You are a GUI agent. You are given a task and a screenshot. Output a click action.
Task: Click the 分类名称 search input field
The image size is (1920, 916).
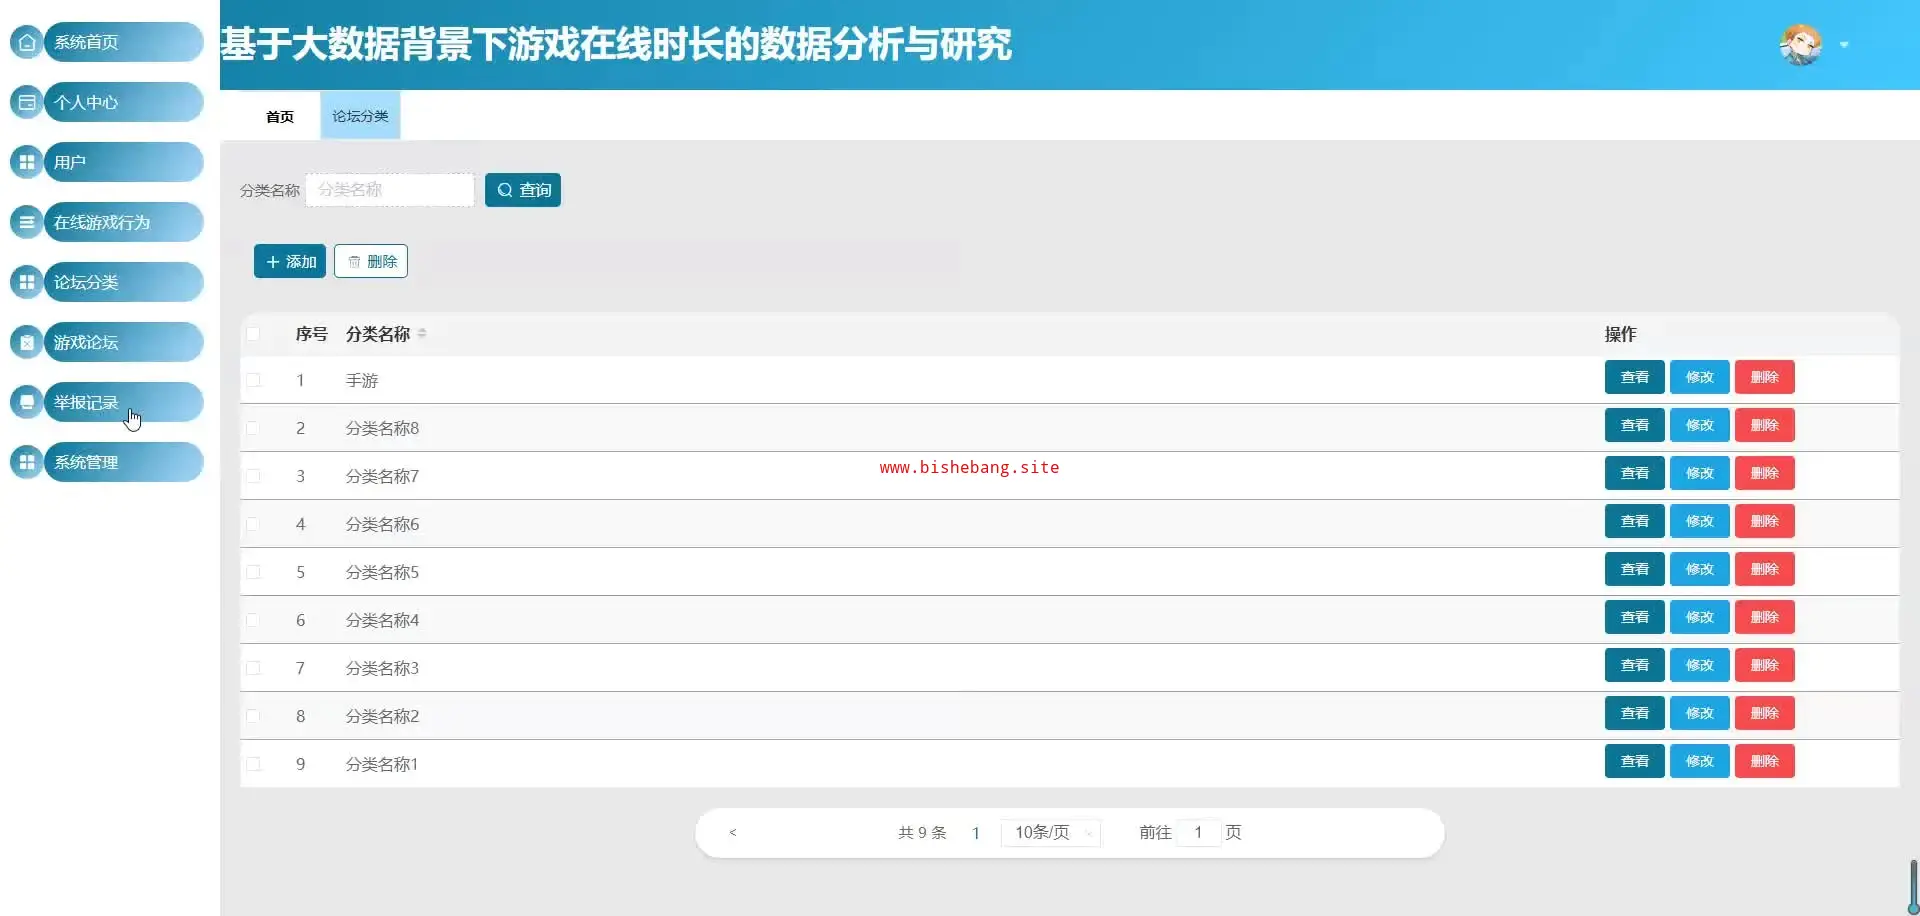(390, 190)
